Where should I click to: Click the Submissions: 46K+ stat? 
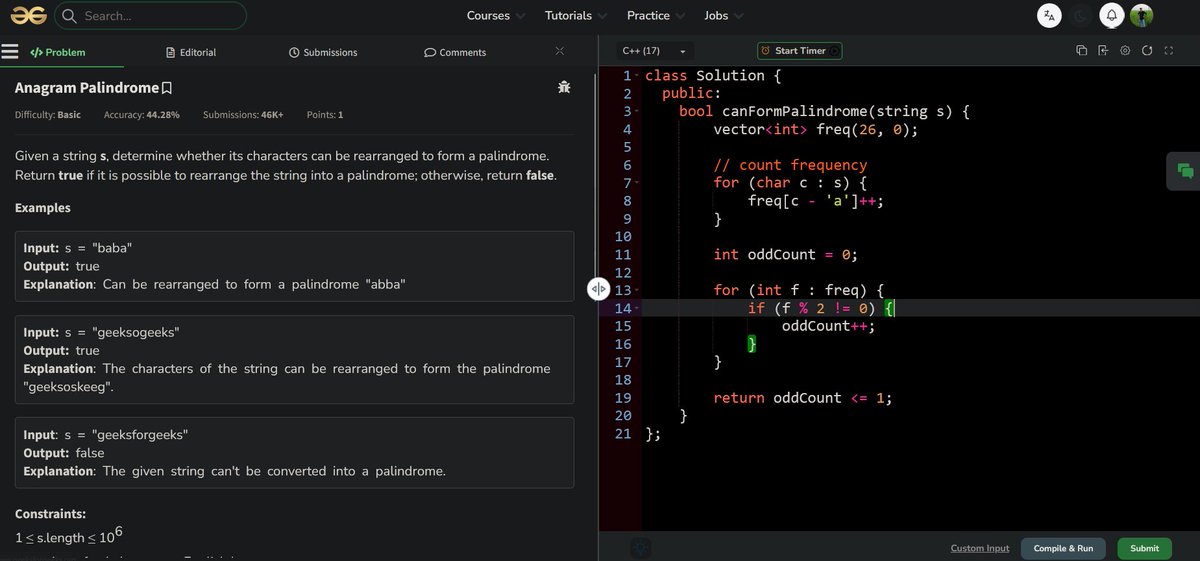click(x=243, y=115)
